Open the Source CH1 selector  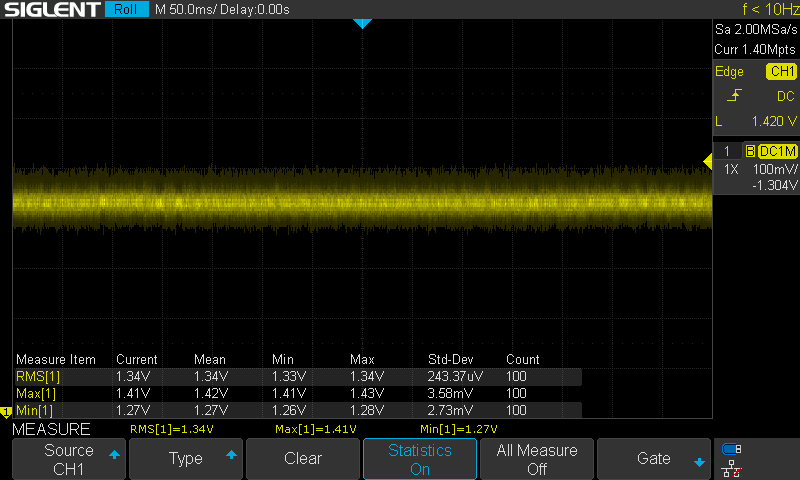69,459
